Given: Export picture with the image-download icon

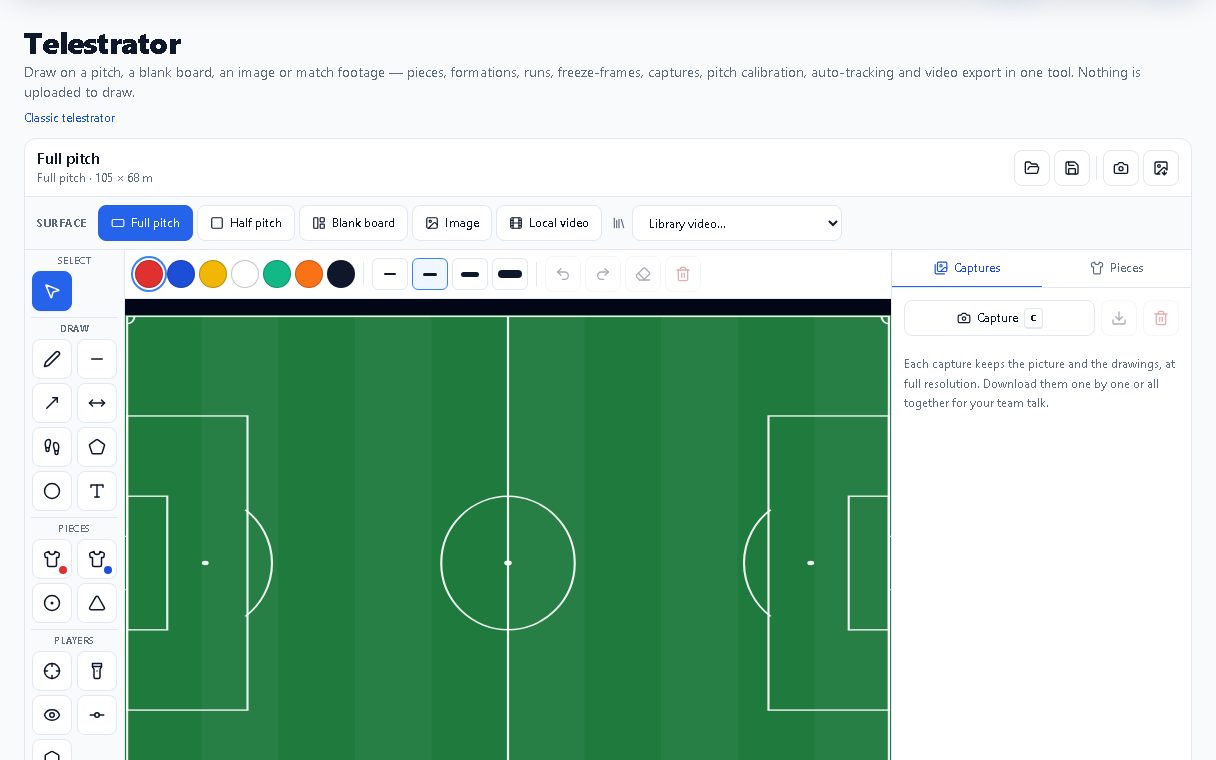Looking at the screenshot, I should [1161, 168].
